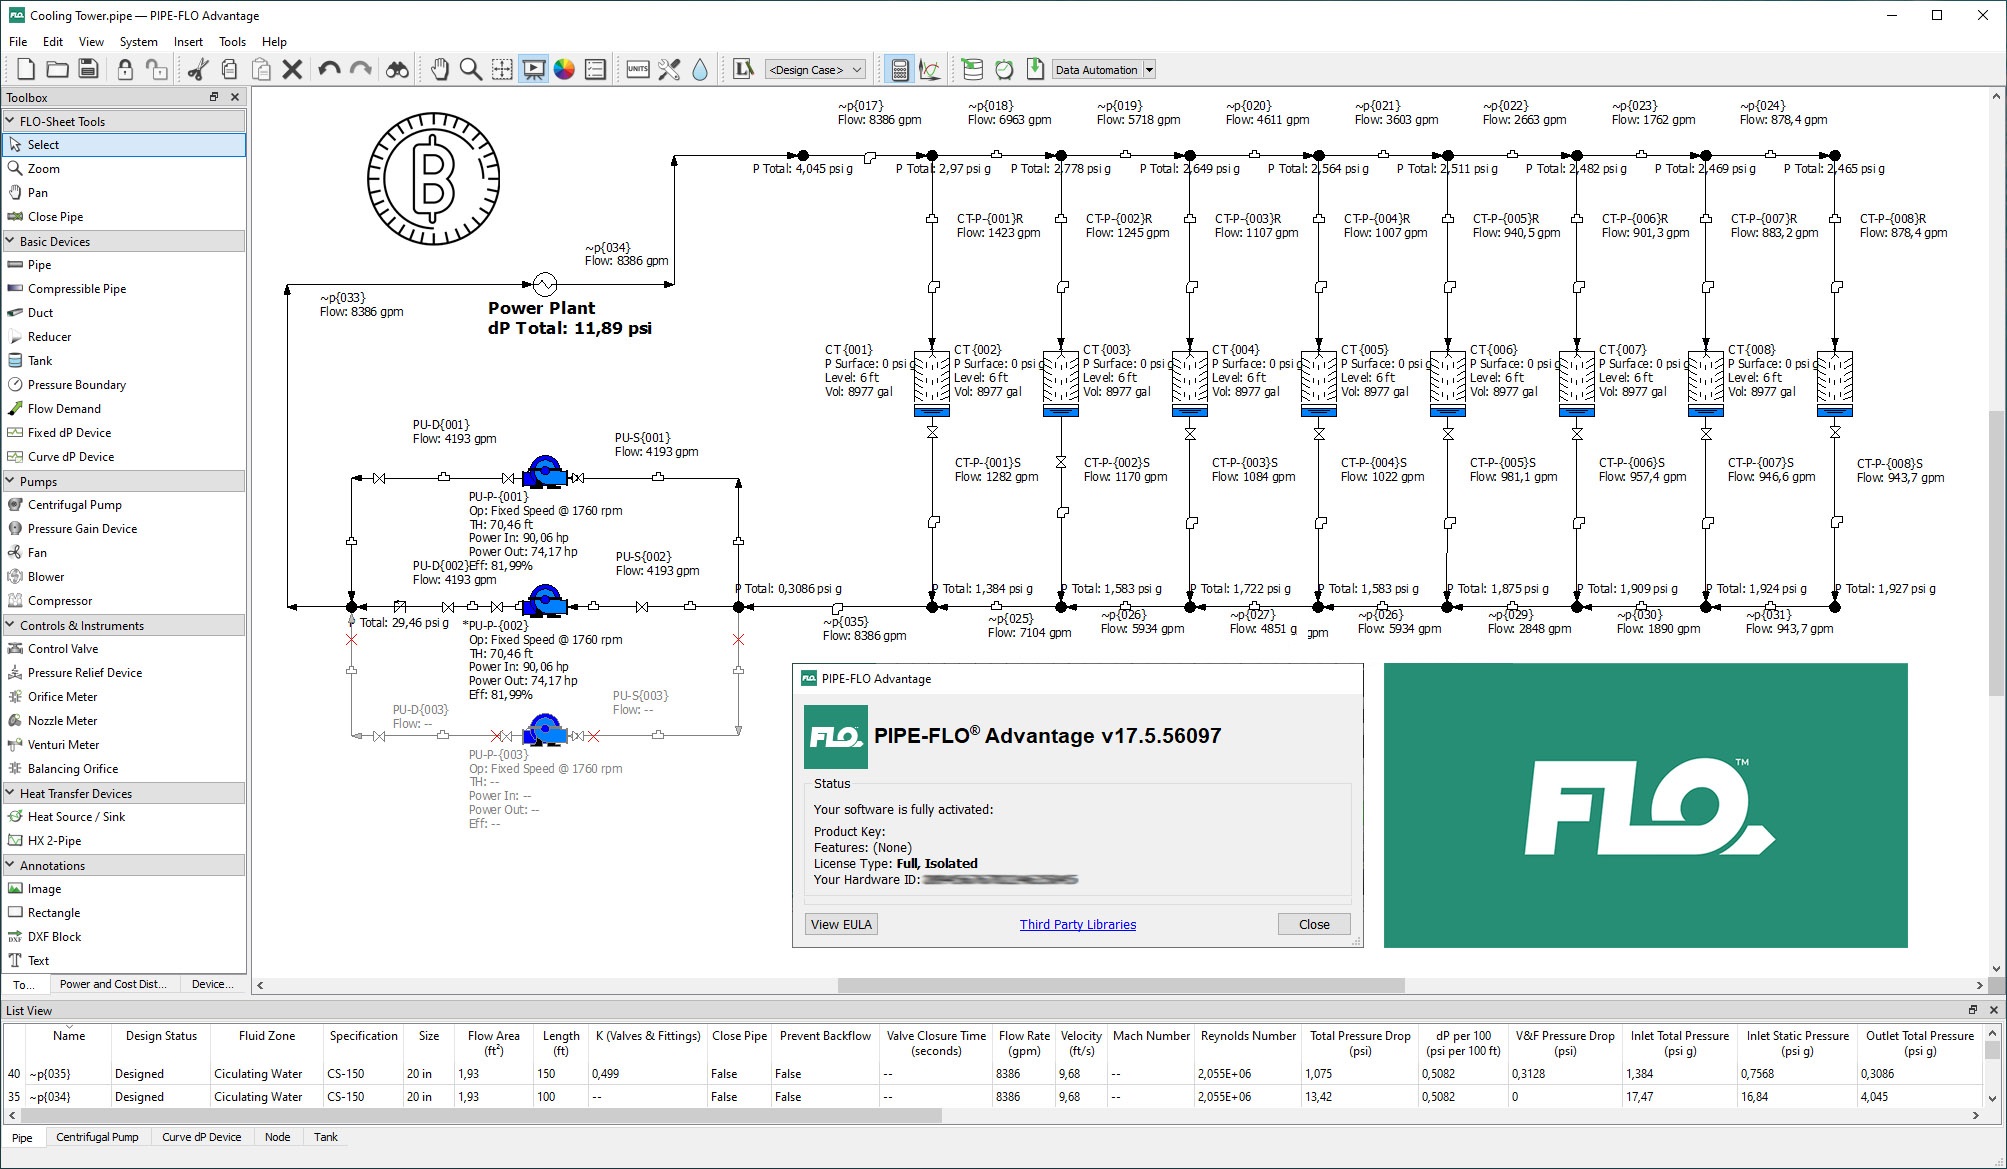
Task: Collapse the Pumps toolbox section
Action: [x=10, y=481]
